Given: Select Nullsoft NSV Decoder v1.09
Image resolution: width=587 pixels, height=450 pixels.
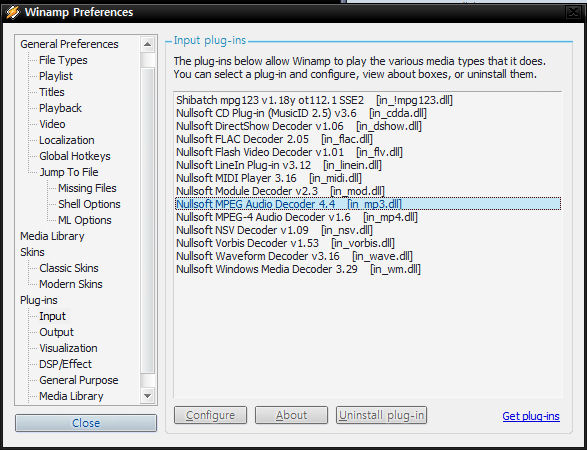Looking at the screenshot, I should coord(368,230).
